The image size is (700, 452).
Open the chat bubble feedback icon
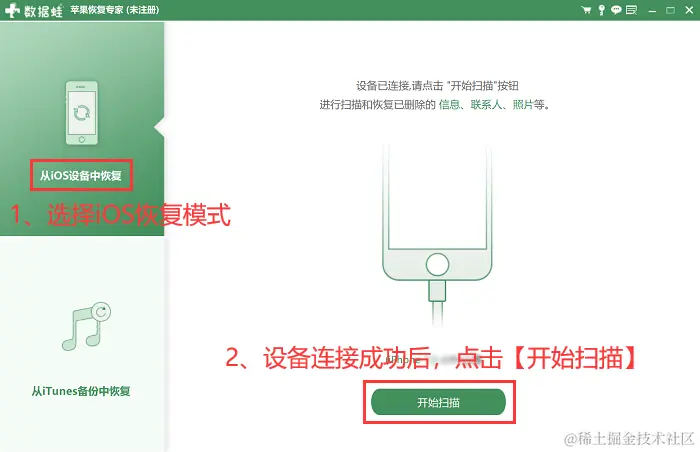point(616,10)
